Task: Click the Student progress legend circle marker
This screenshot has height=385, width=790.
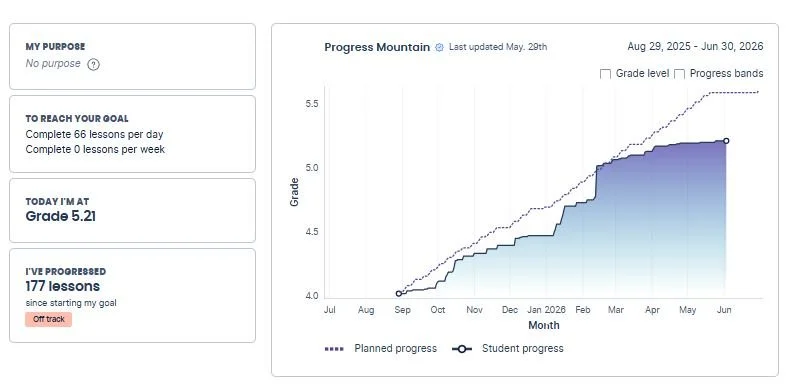Action: [462, 349]
